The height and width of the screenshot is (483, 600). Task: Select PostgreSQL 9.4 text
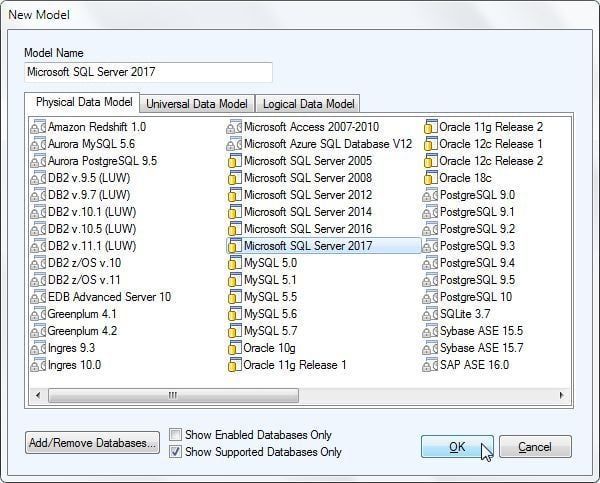pyautogui.click(x=478, y=263)
